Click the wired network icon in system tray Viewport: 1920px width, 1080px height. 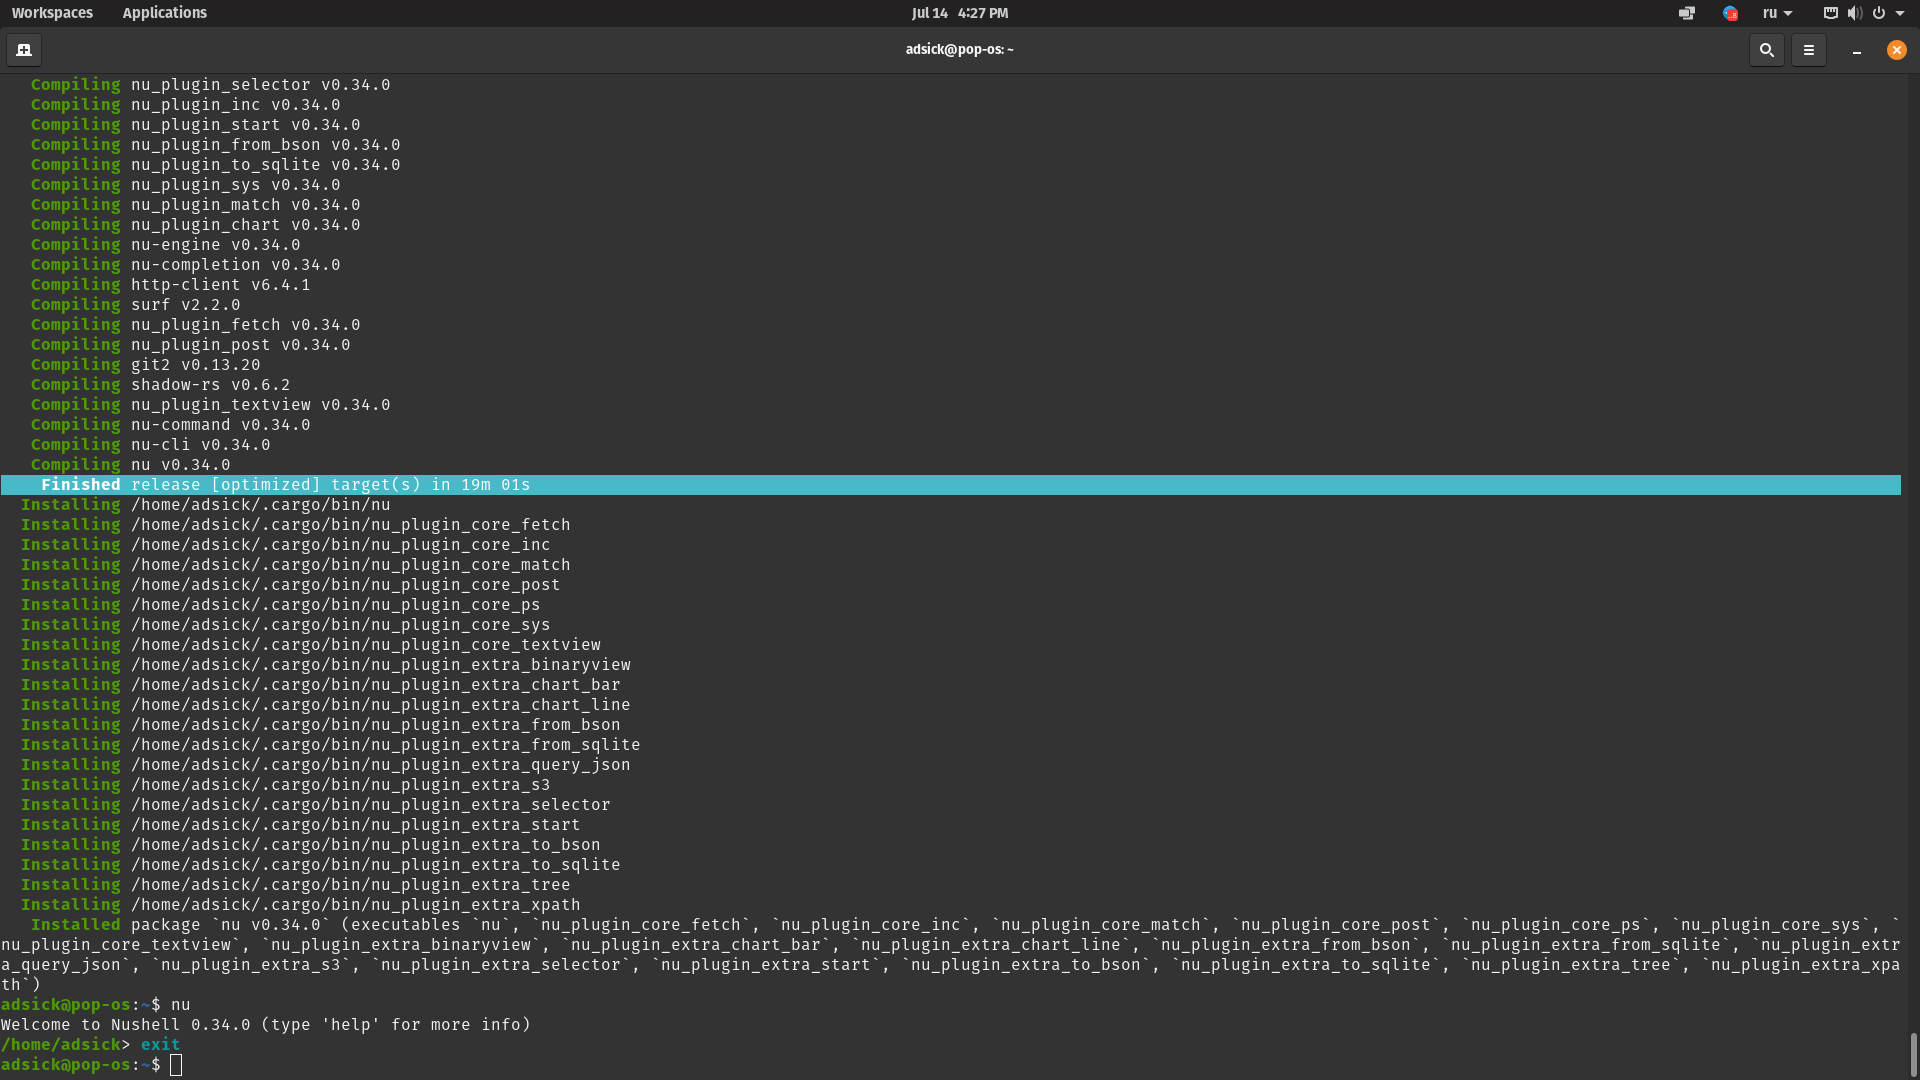[x=1830, y=13]
